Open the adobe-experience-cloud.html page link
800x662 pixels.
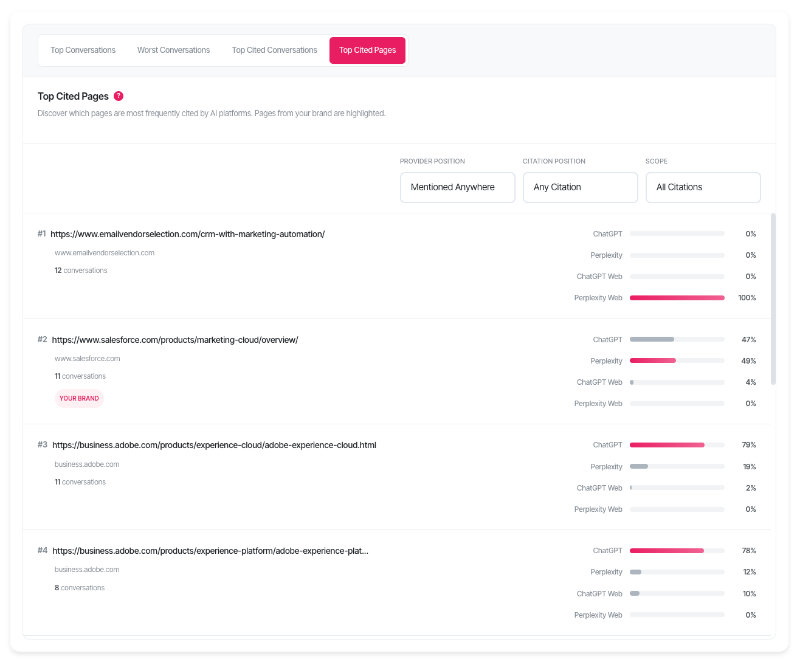[x=214, y=445]
